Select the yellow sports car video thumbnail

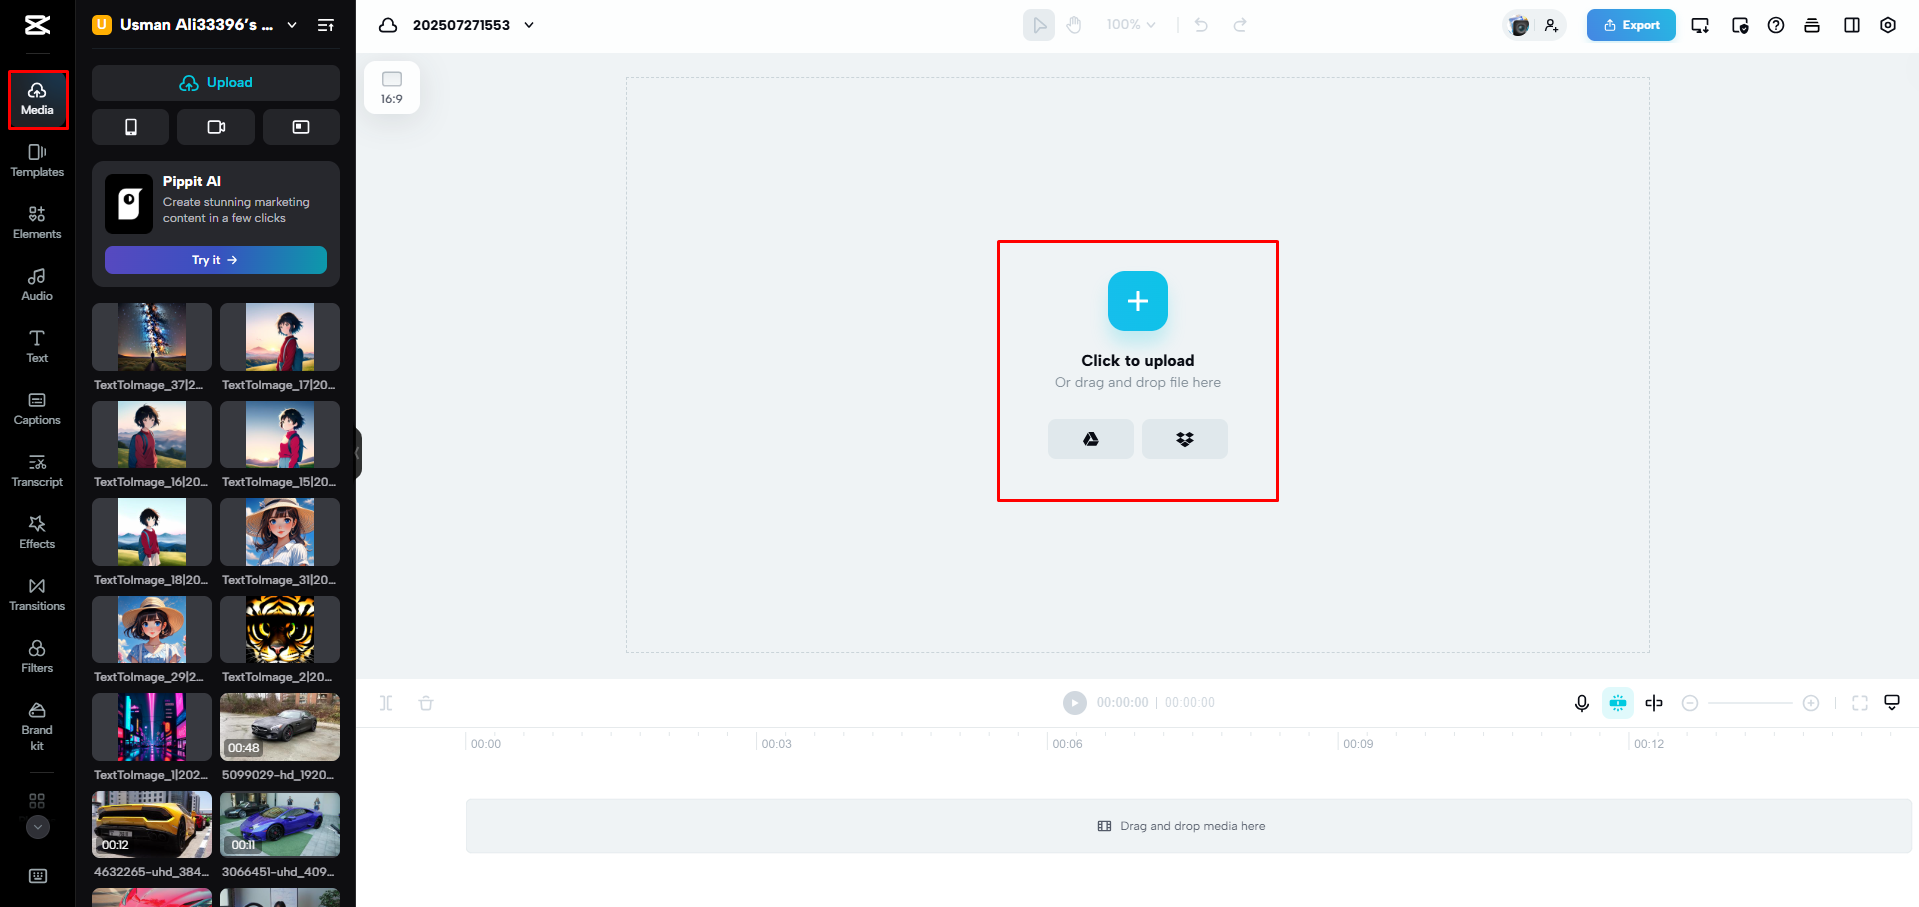(x=152, y=825)
